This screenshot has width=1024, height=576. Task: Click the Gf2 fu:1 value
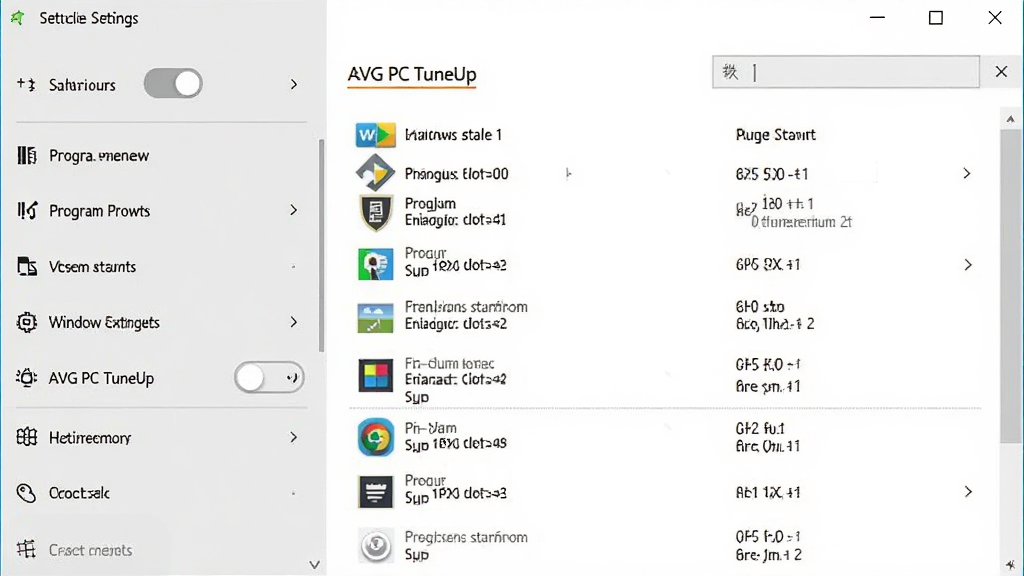[760, 428]
